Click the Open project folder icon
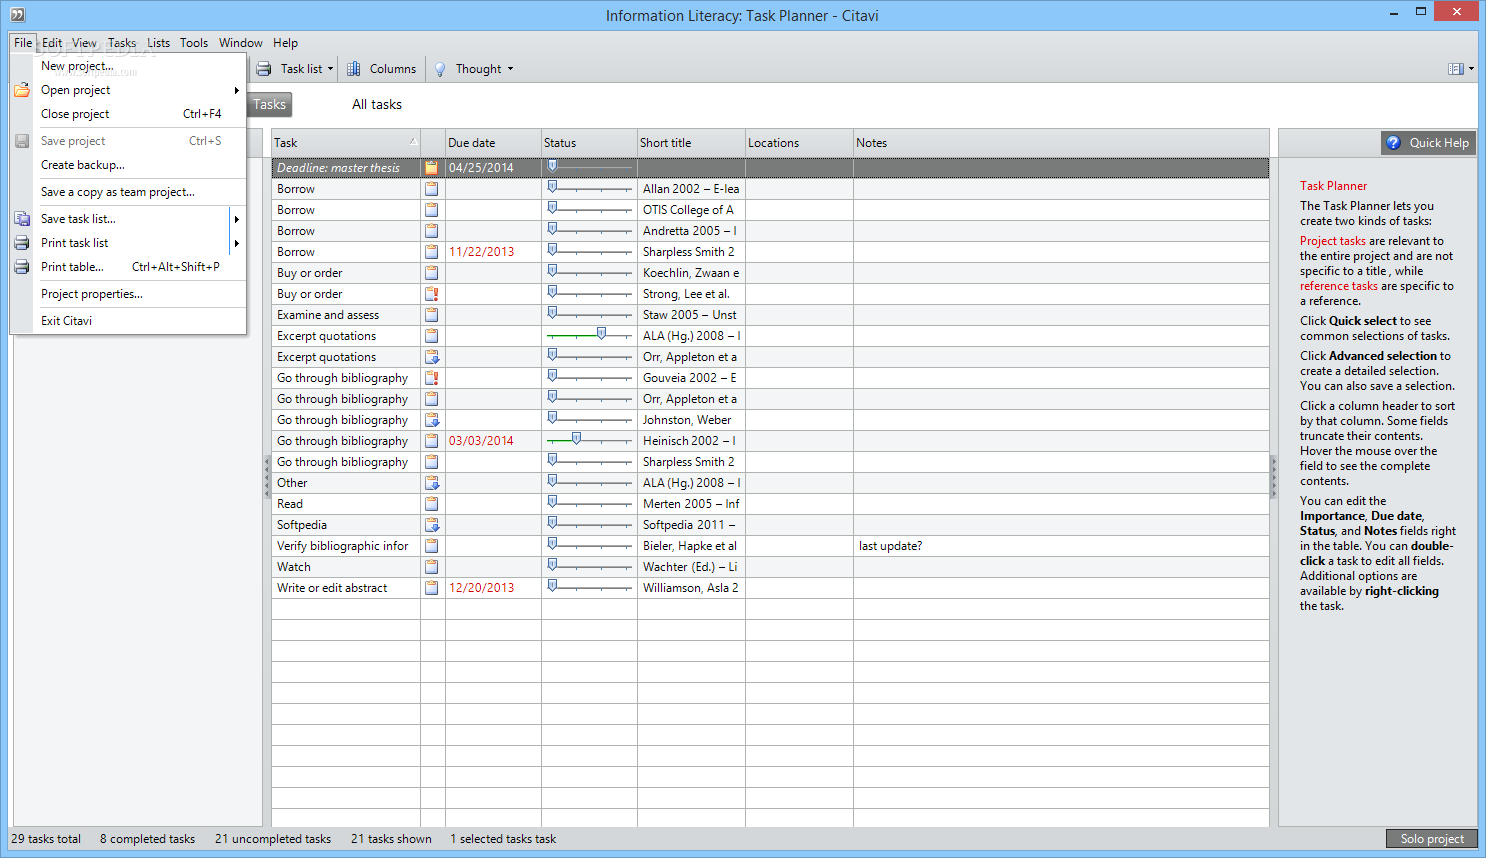The image size is (1486, 858). (22, 90)
